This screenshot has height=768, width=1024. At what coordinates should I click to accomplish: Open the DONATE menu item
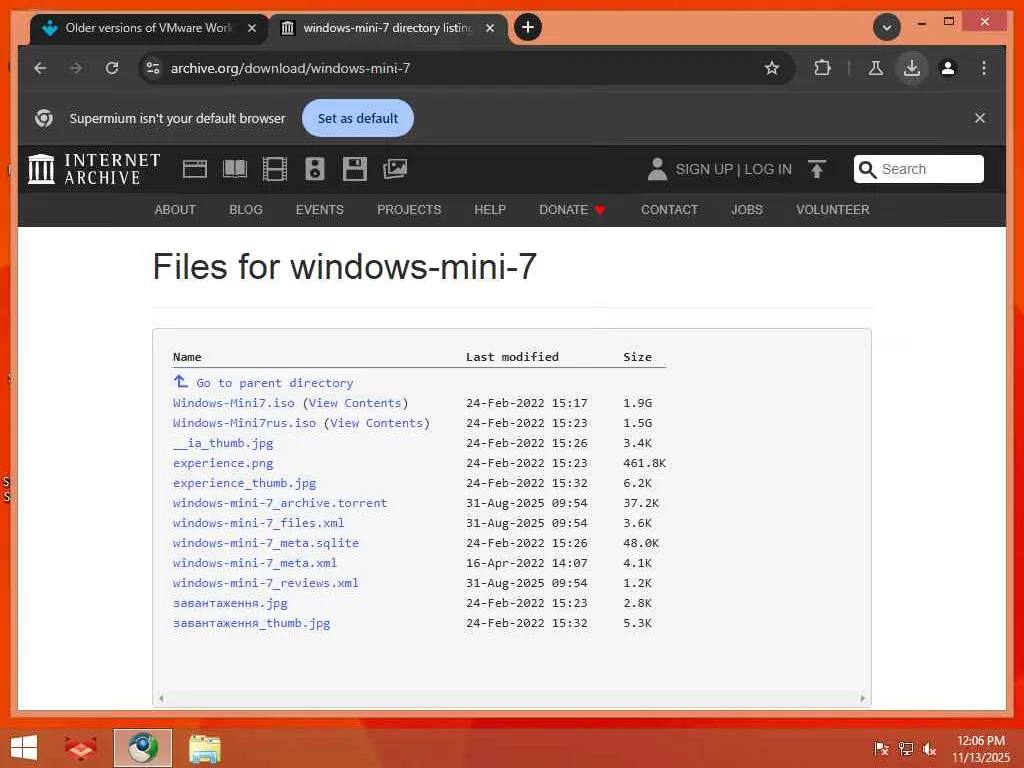(x=572, y=210)
